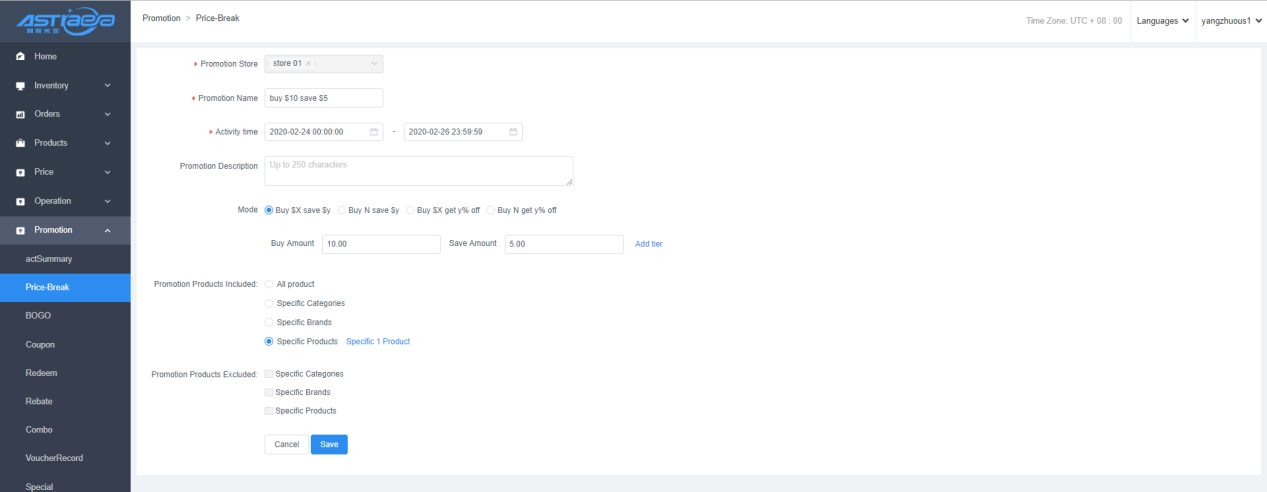Open the BOGO menu item
Screen dimensions: 1267x492
pyautogui.click(x=38, y=316)
